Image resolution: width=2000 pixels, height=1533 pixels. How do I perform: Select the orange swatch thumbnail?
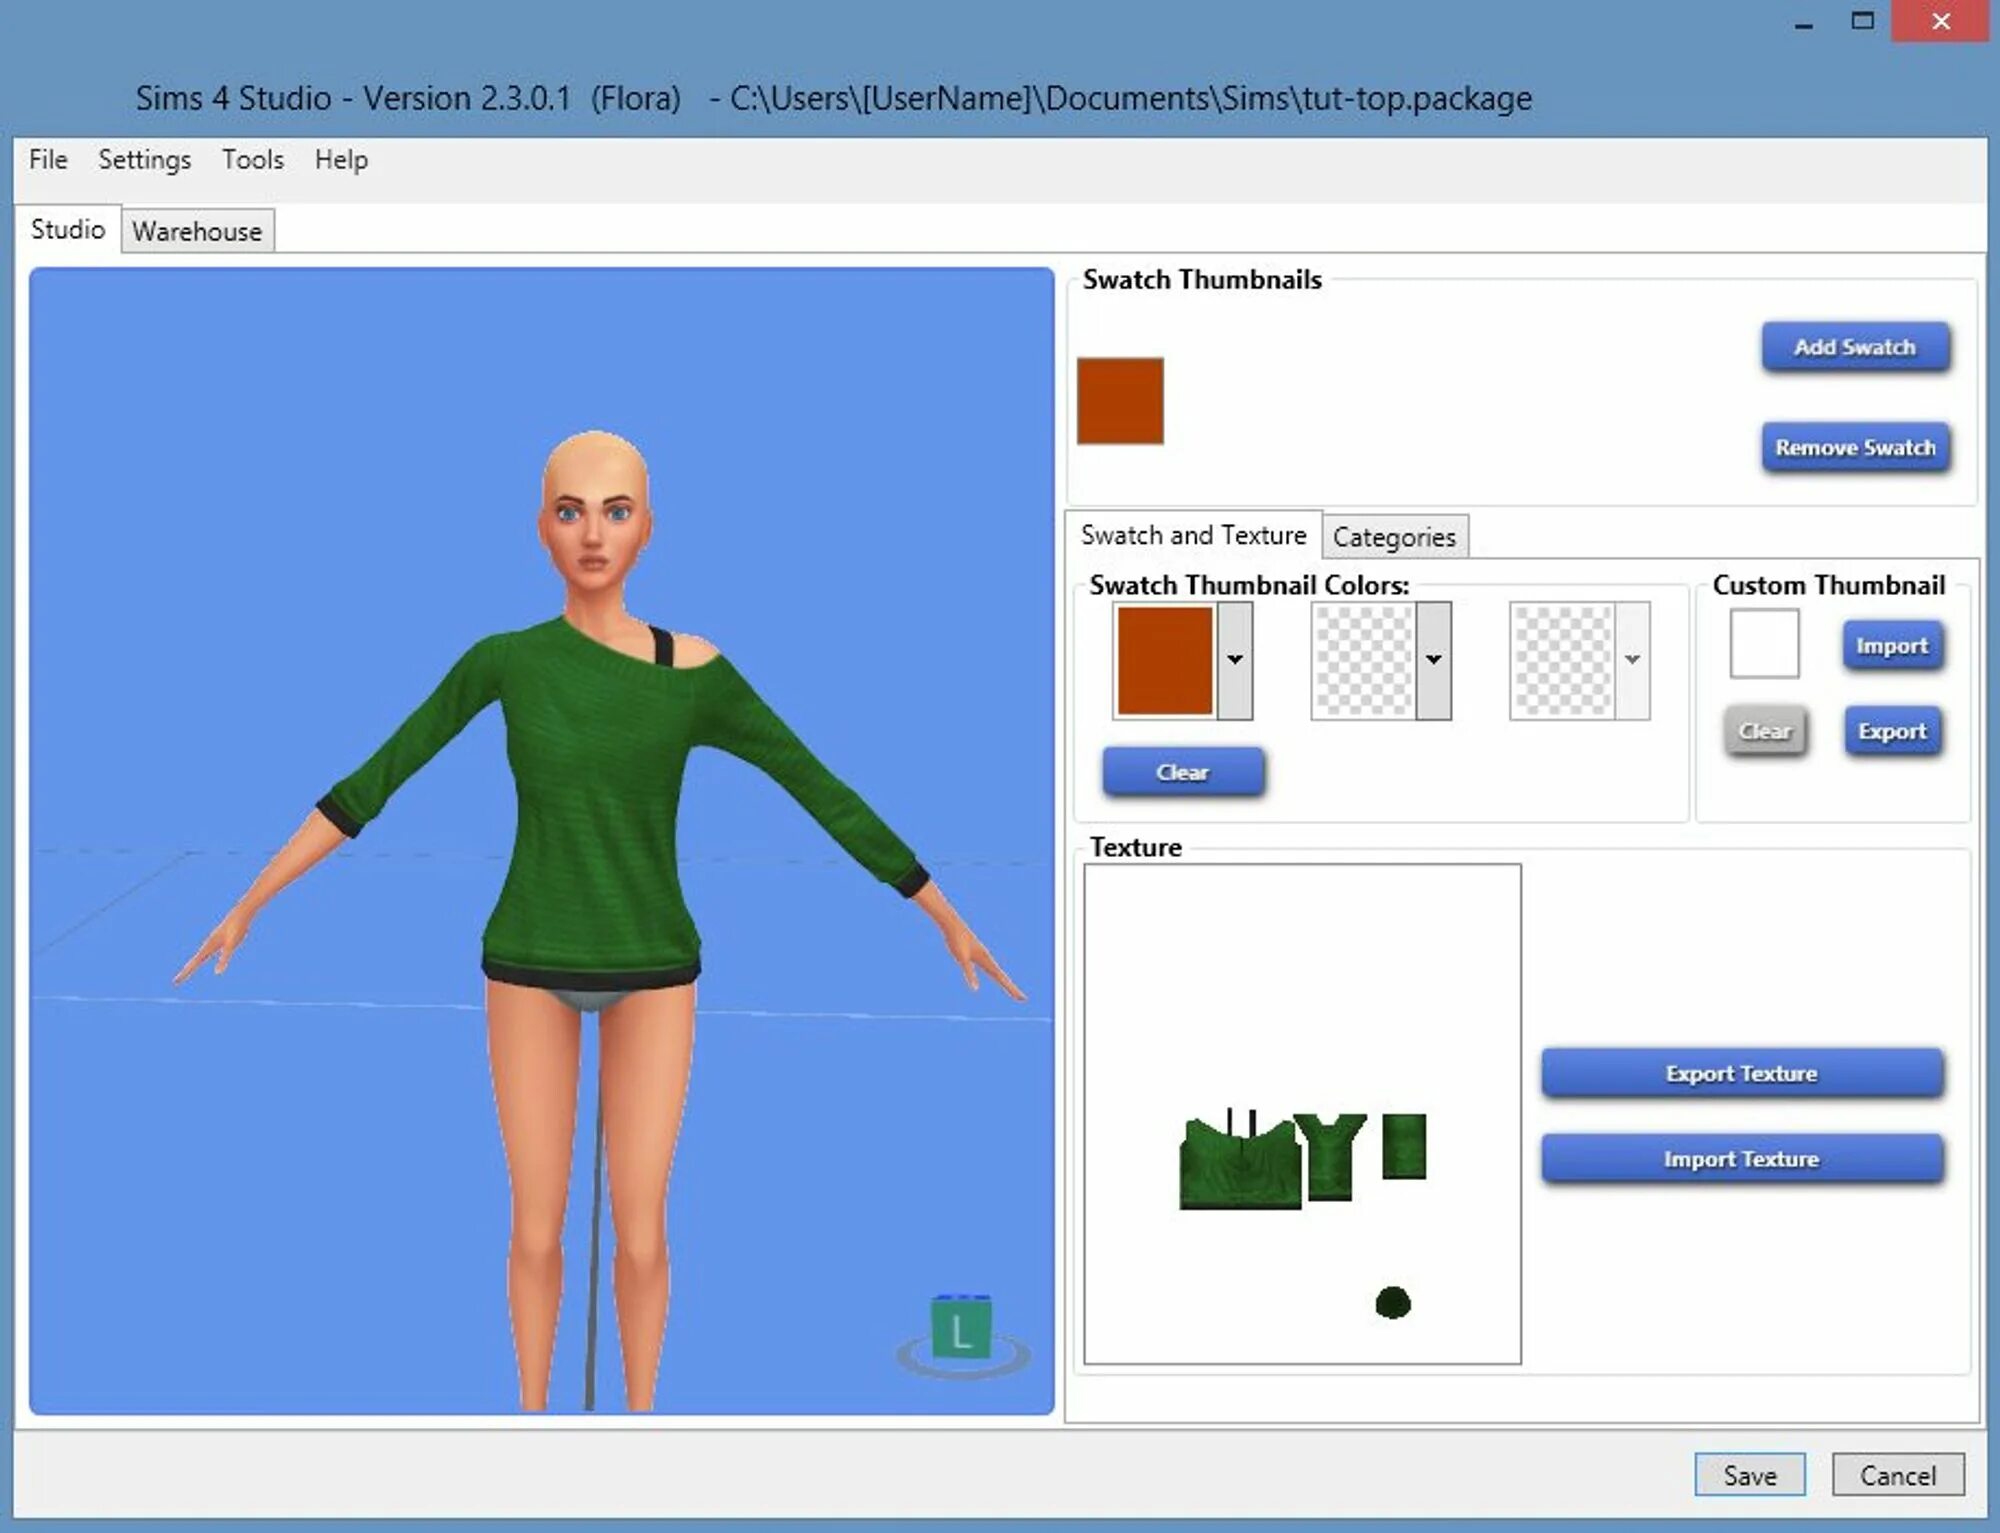(1119, 400)
